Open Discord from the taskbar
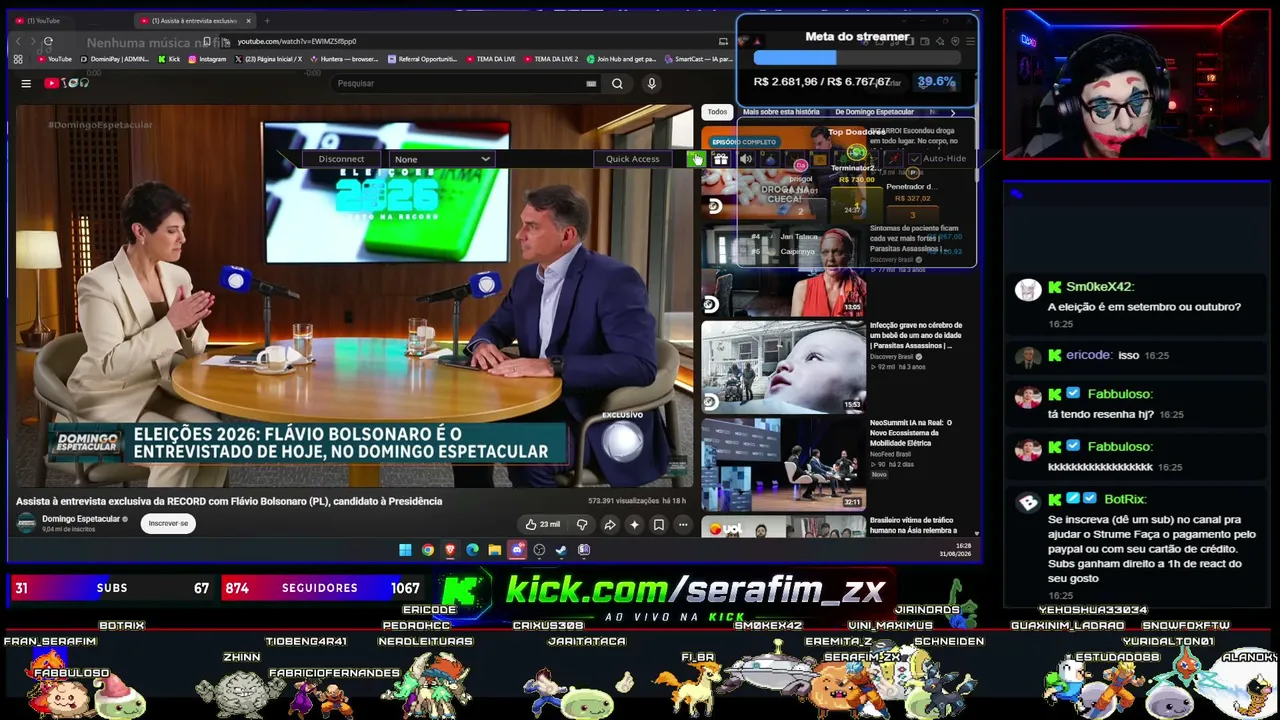 coord(517,549)
